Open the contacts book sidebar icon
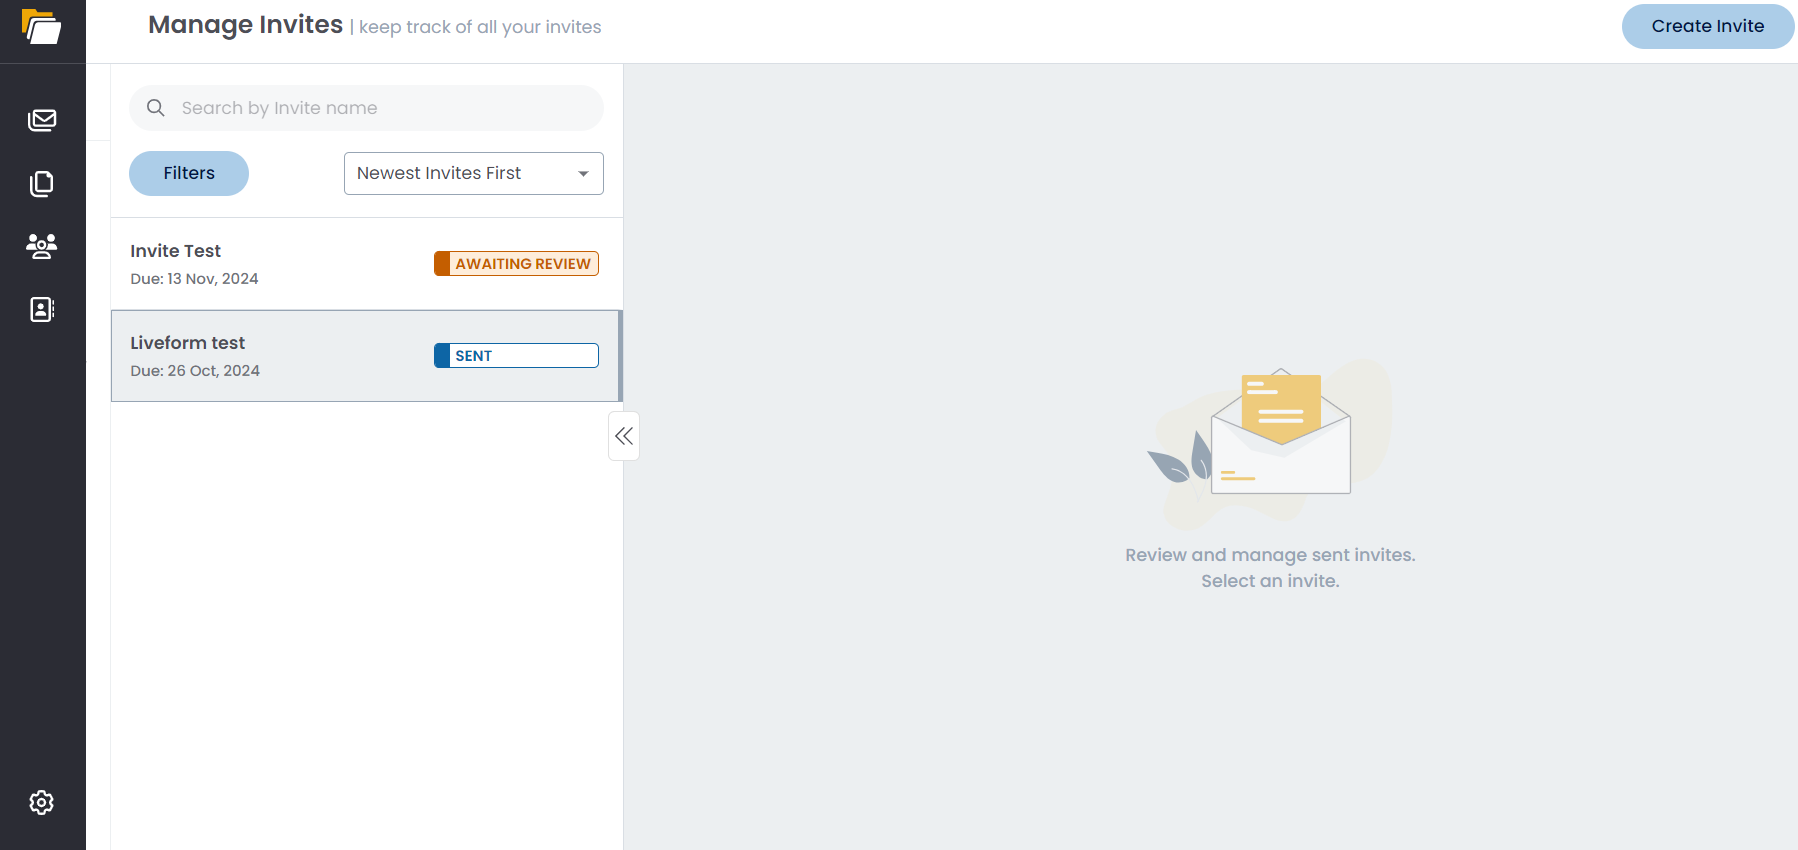The image size is (1798, 850). click(x=42, y=309)
